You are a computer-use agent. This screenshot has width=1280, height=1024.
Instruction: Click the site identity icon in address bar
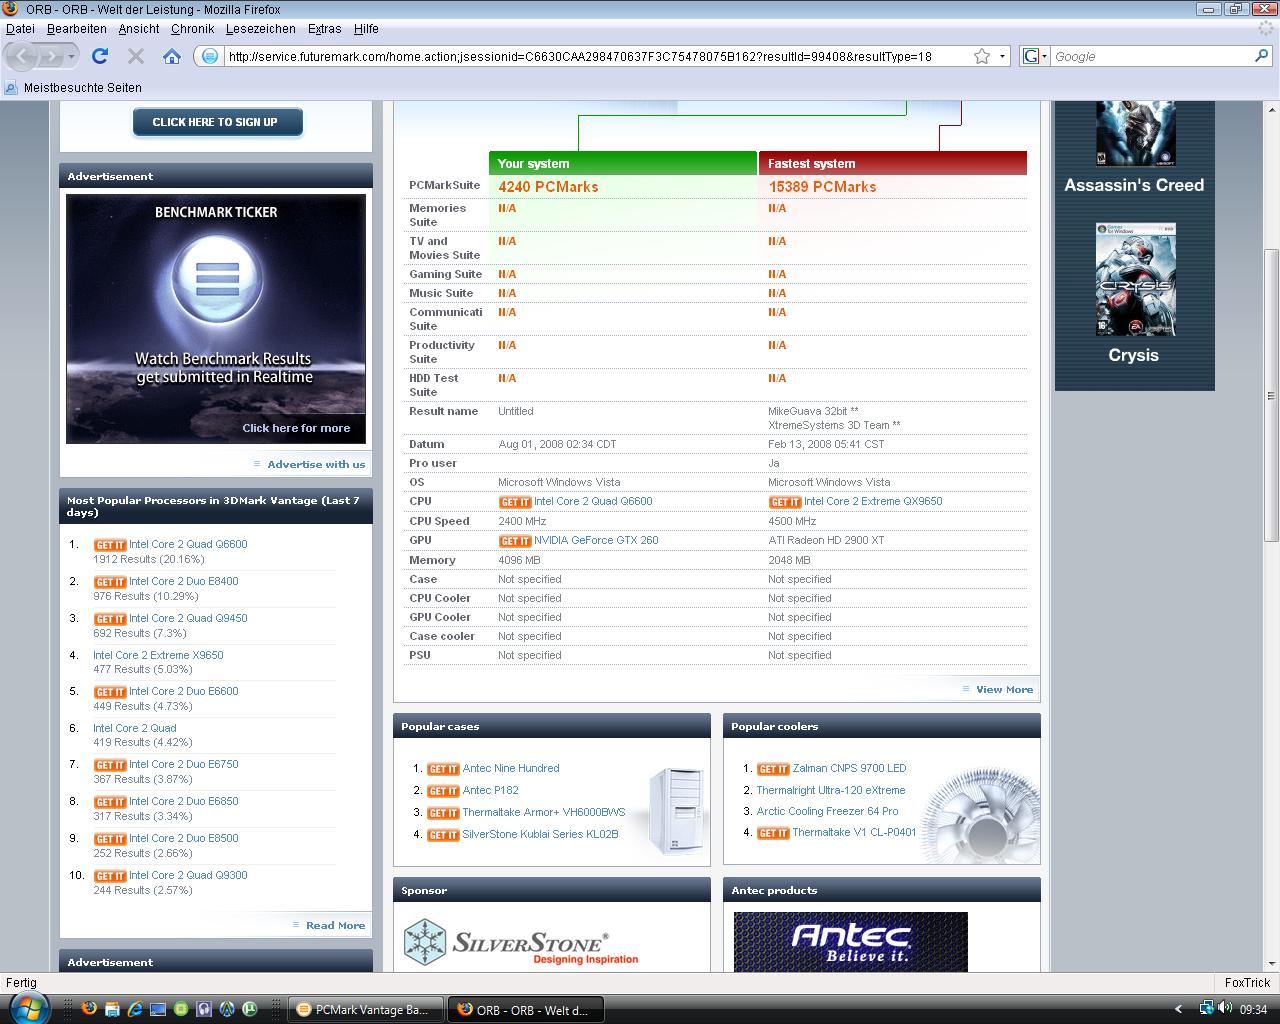pyautogui.click(x=210, y=56)
